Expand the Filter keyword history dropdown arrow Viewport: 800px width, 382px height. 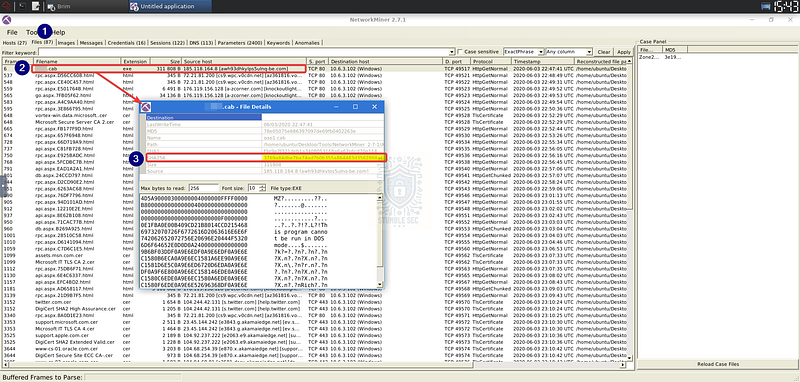[x=453, y=52]
